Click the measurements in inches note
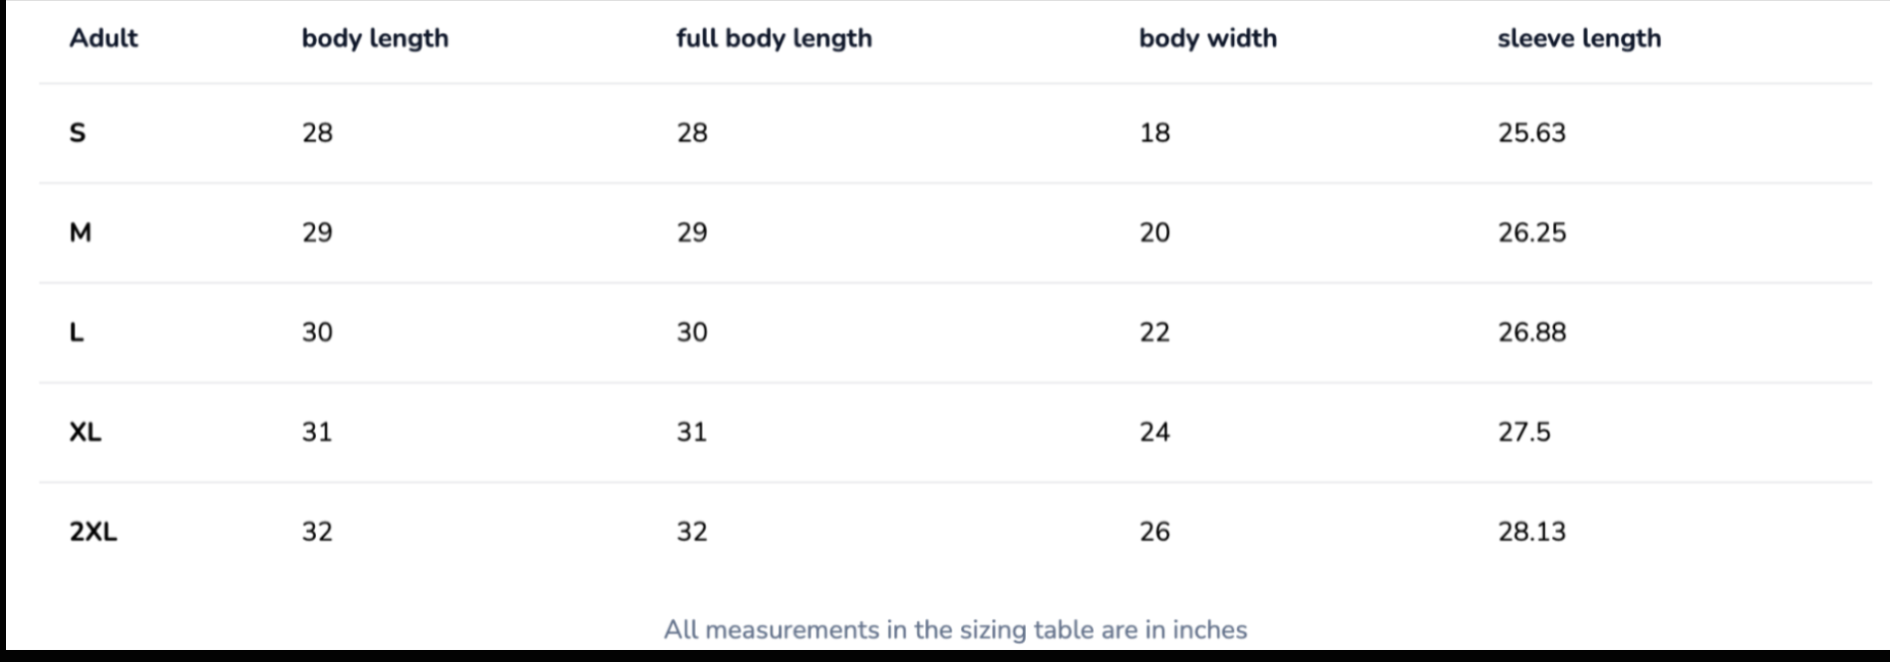Image resolution: width=1890 pixels, height=662 pixels. click(x=955, y=630)
